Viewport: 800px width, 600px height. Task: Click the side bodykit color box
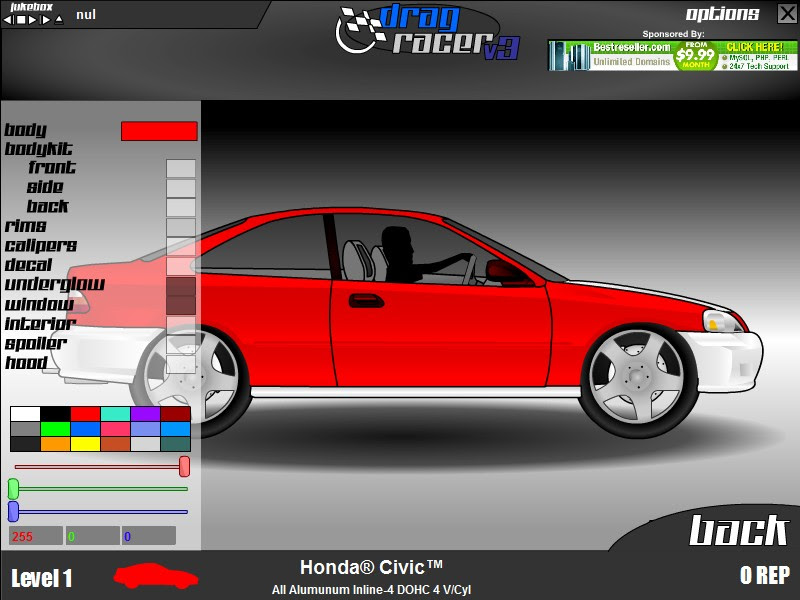pyautogui.click(x=181, y=188)
